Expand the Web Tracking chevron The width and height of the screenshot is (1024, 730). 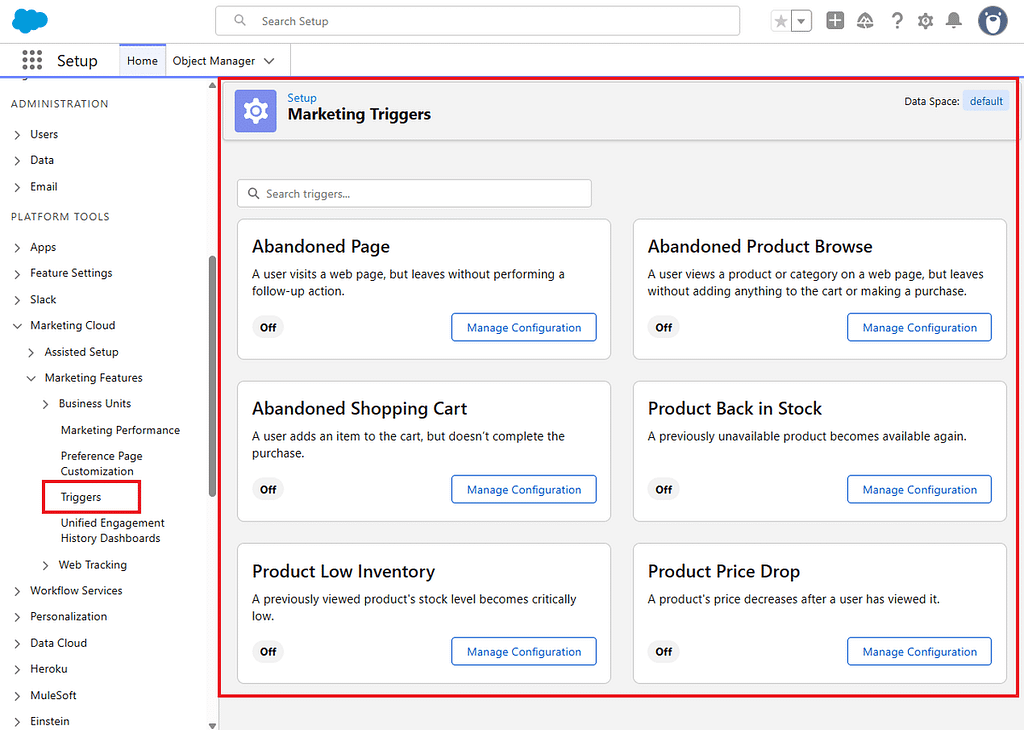click(45, 565)
